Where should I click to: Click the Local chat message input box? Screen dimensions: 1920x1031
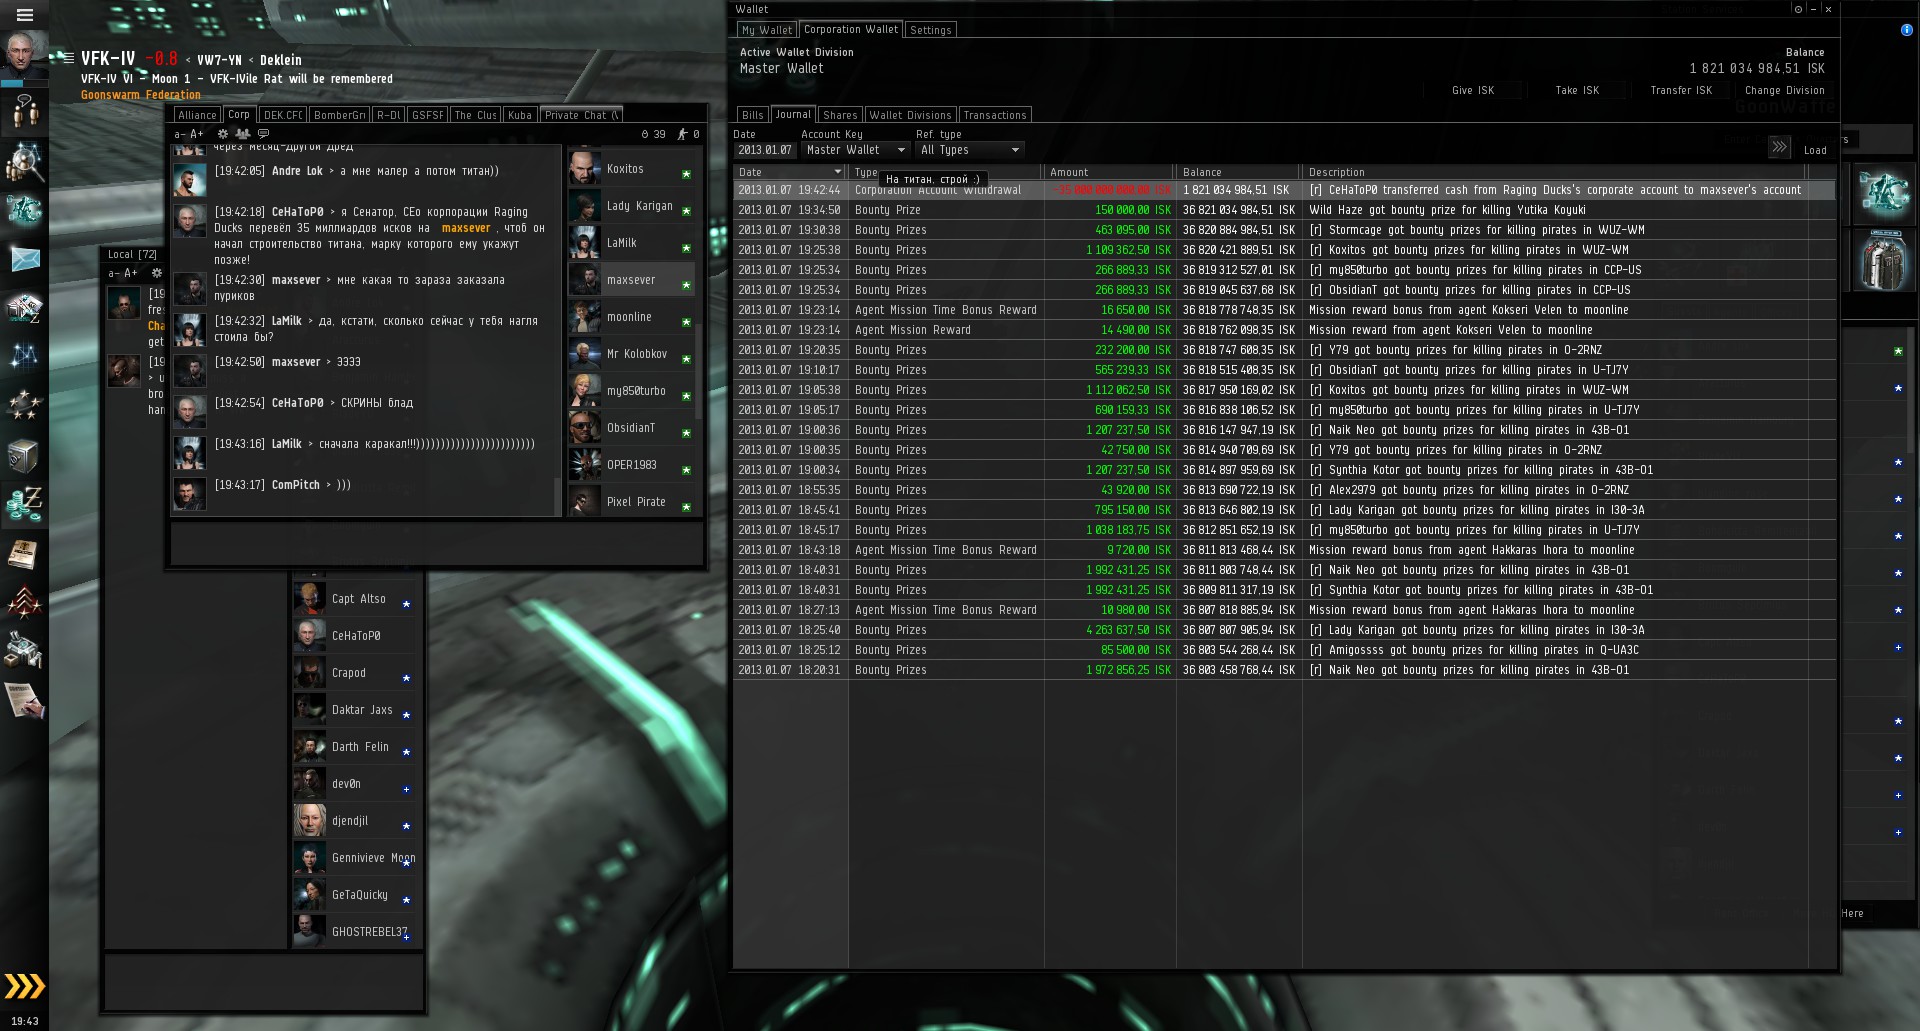(264, 981)
